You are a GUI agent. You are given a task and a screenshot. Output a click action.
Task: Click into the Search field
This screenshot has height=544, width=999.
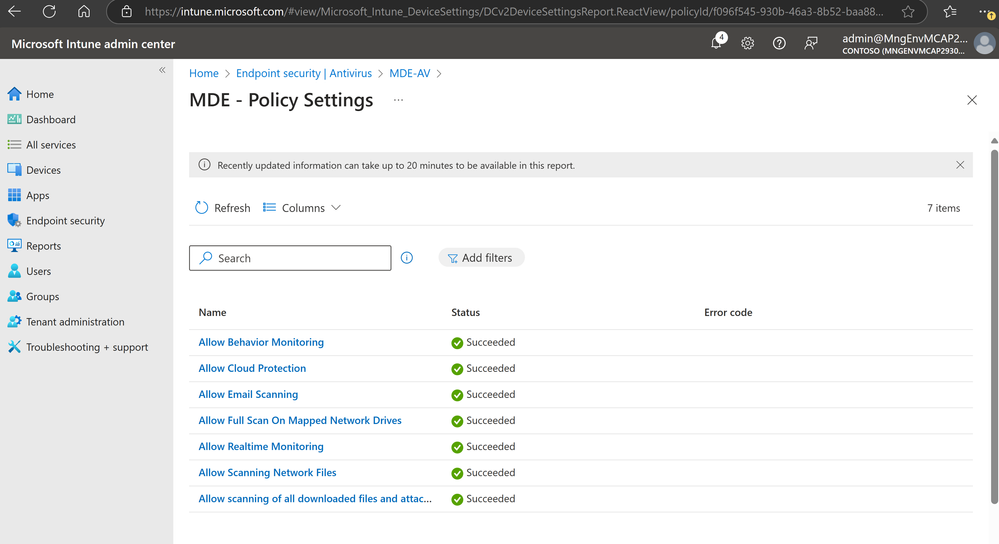point(290,258)
